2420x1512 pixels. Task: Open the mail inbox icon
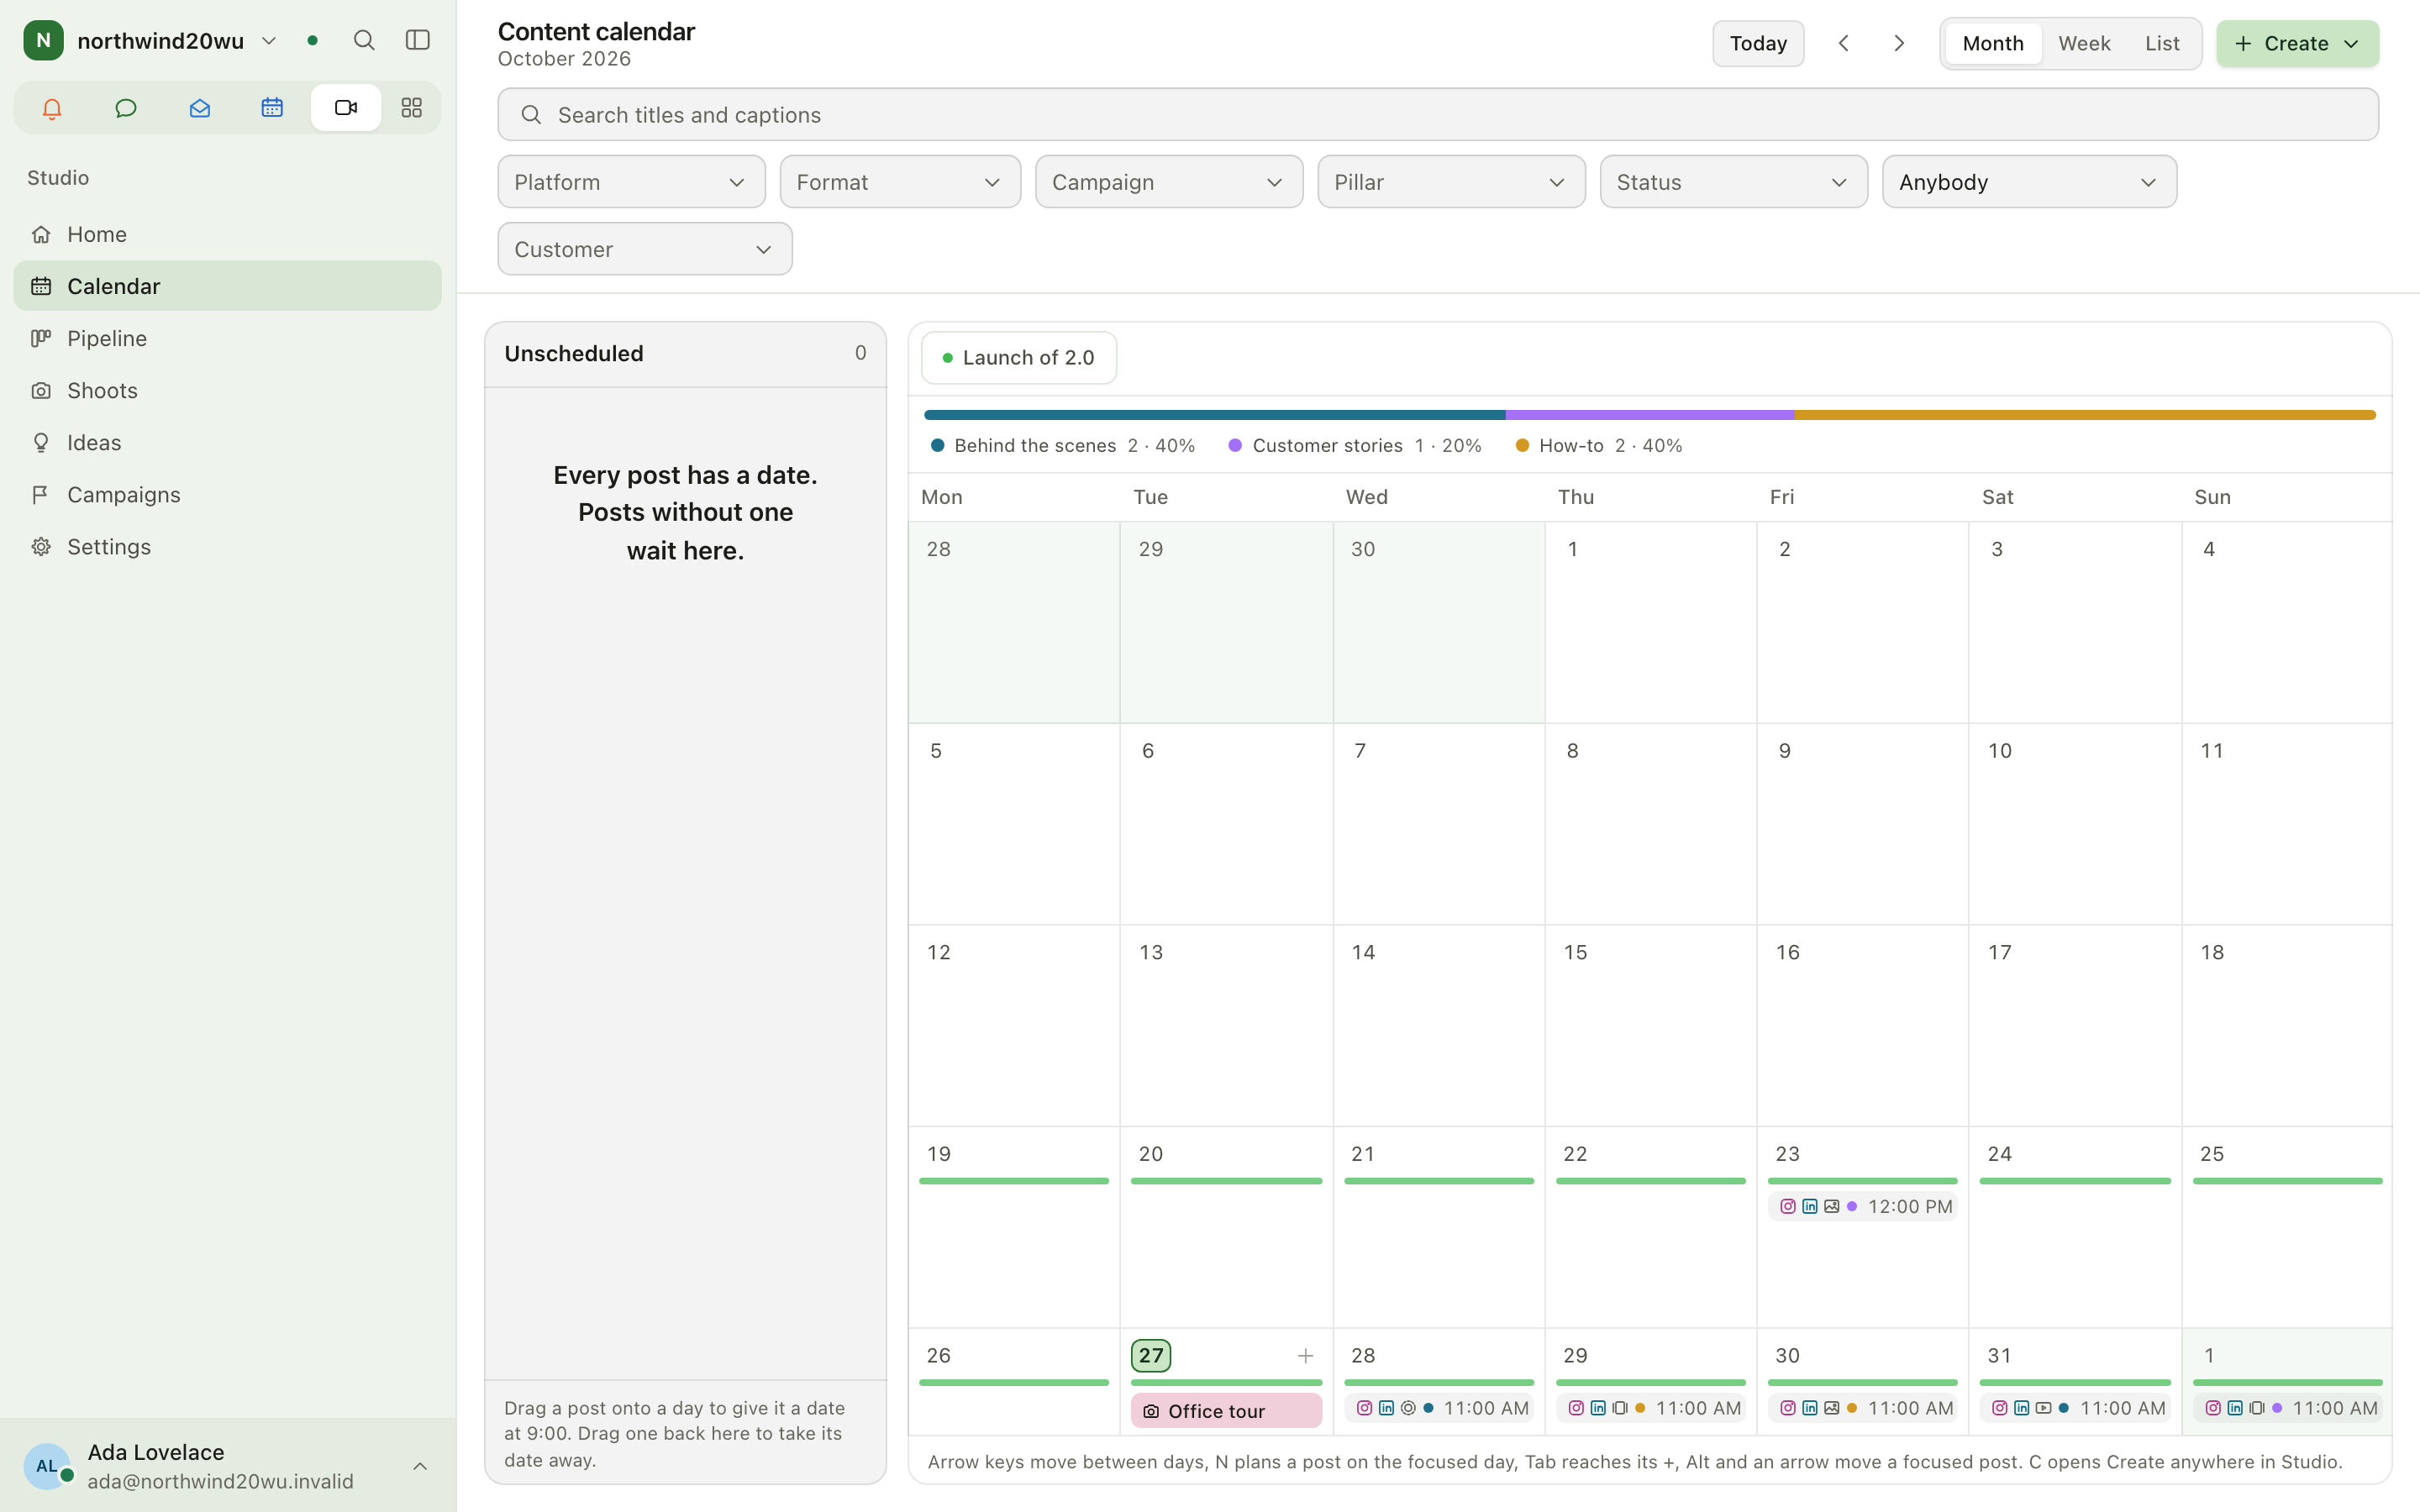[x=199, y=108]
